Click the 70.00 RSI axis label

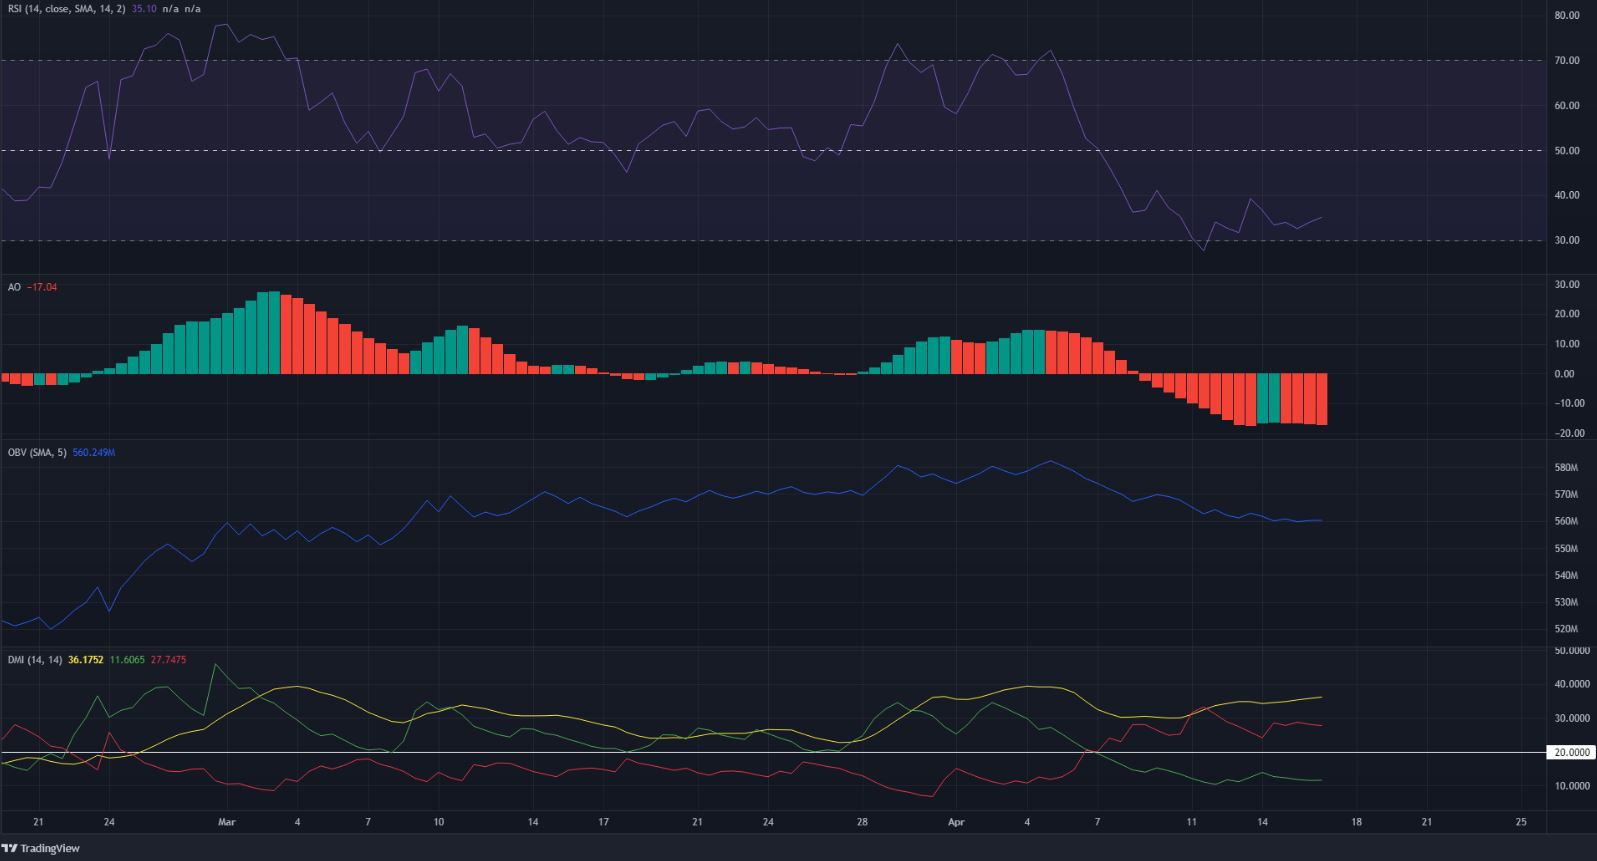(x=1567, y=61)
